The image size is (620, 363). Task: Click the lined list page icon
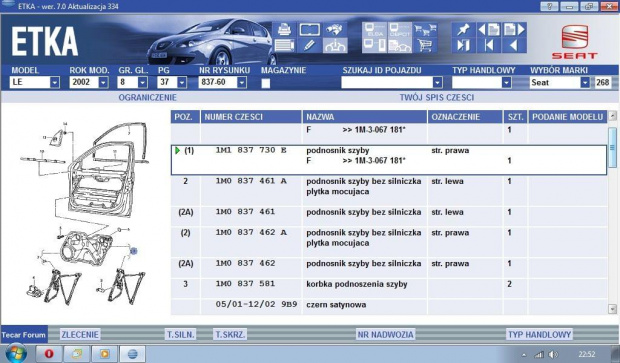pyautogui.click(x=284, y=45)
